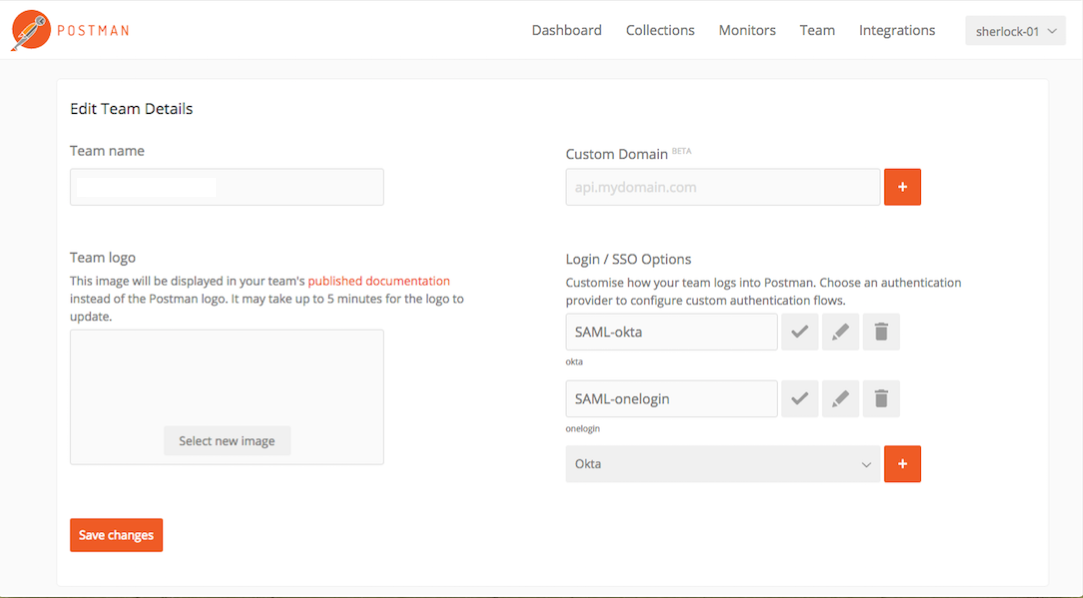Go to Integrations

(897, 30)
